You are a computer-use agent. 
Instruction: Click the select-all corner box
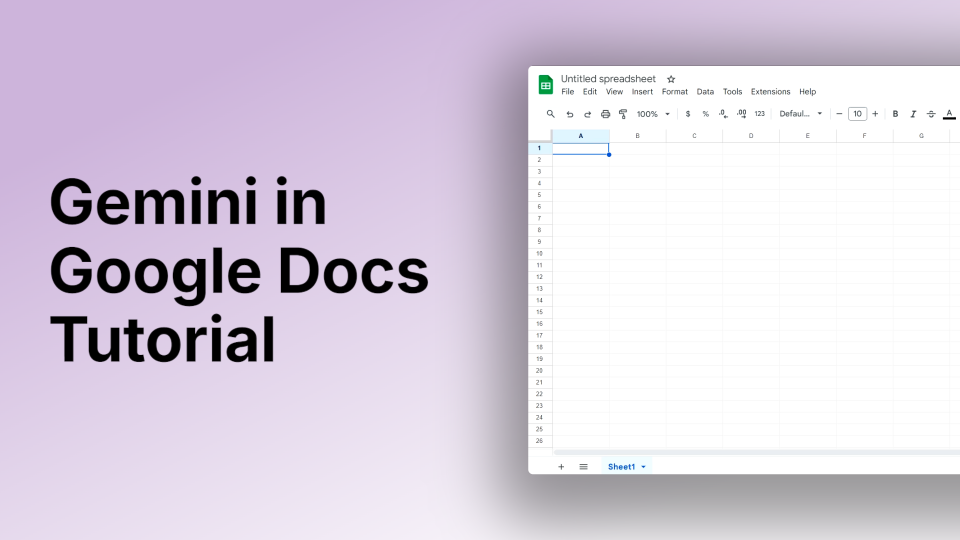(540, 135)
